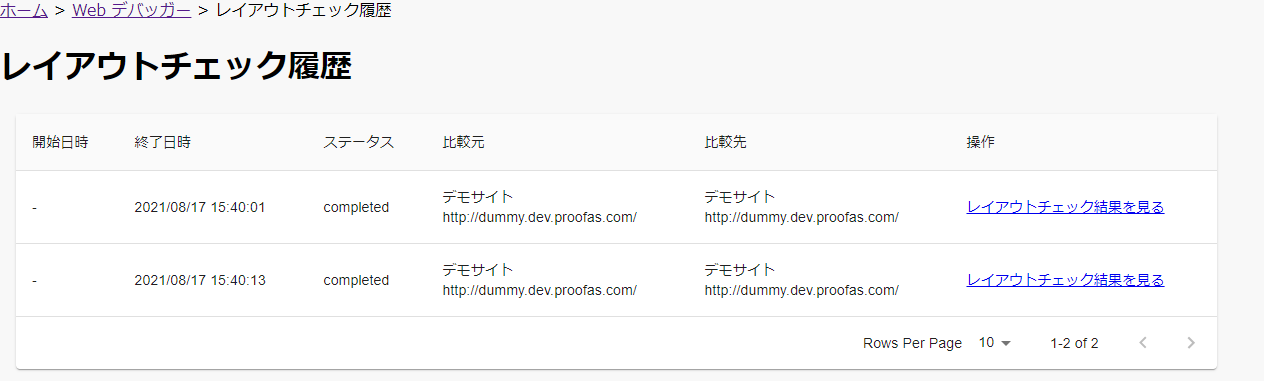Viewport: 1264px width, 381px height.
Task: Click the レイアウトチェック履歴 page heading
Action: [x=176, y=66]
